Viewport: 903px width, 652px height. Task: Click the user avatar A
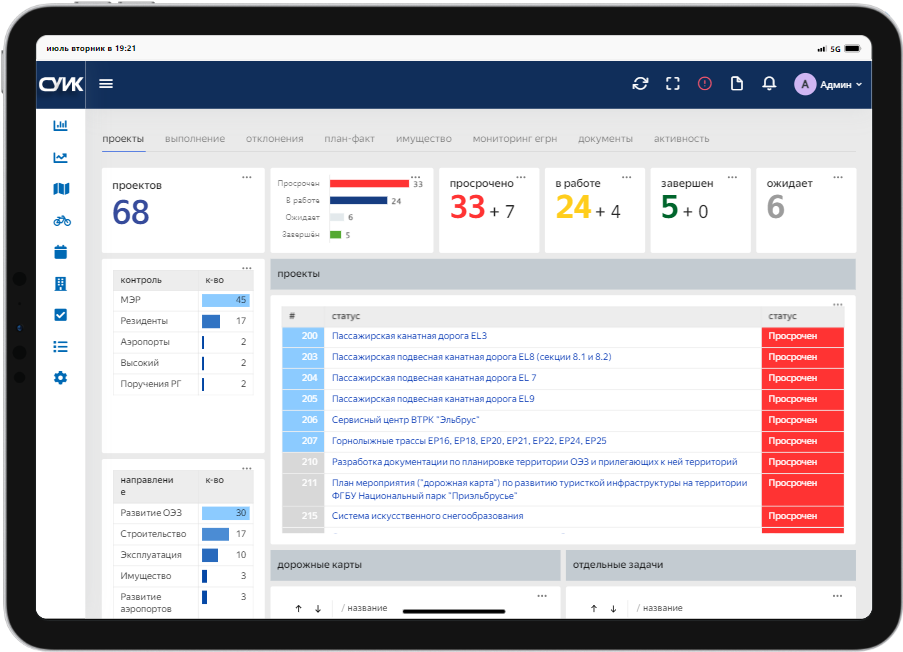pos(805,84)
